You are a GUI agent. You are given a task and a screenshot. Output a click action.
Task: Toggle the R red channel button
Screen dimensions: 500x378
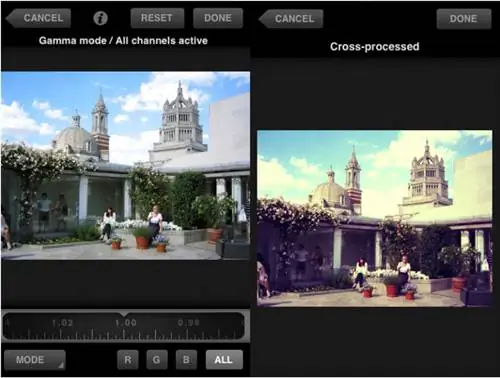[128, 360]
